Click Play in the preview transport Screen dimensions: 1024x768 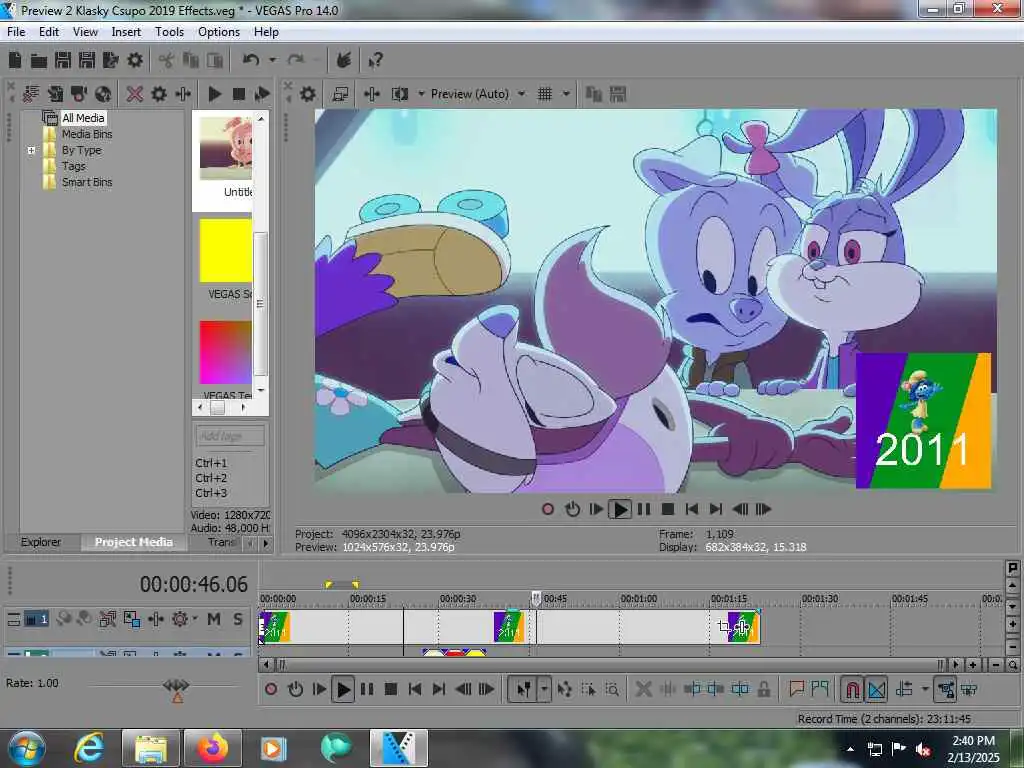tap(620, 509)
